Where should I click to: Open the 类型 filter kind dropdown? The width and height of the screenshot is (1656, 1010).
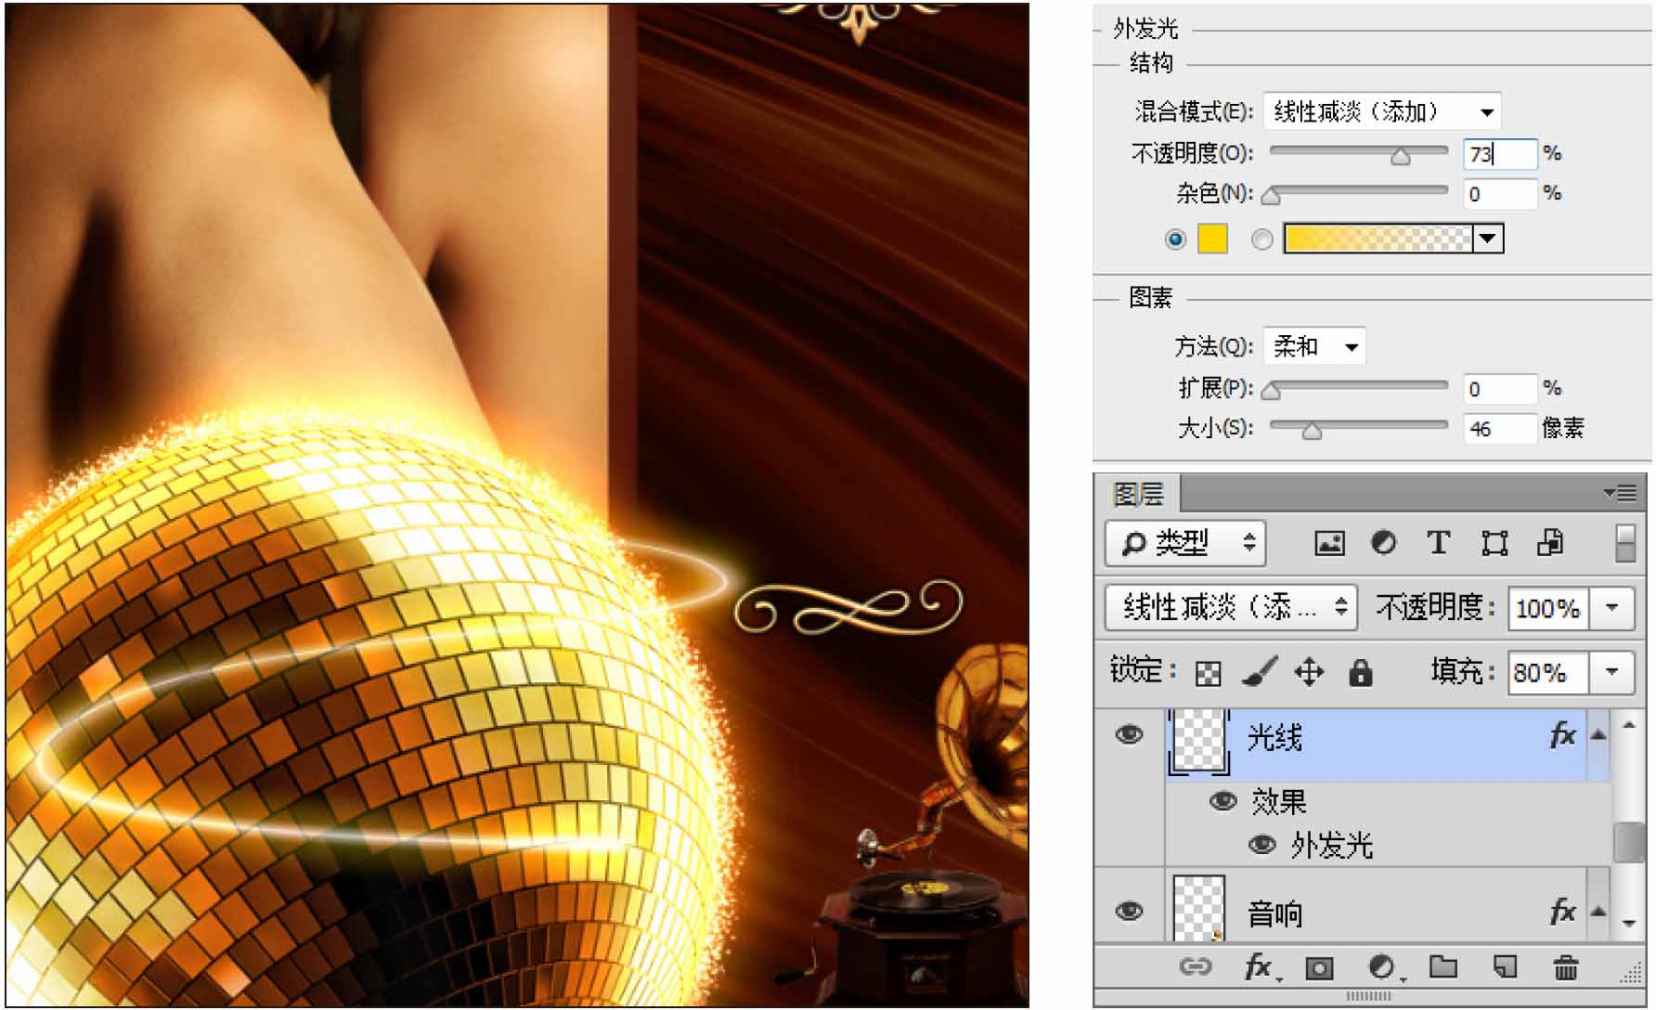(x=1185, y=543)
